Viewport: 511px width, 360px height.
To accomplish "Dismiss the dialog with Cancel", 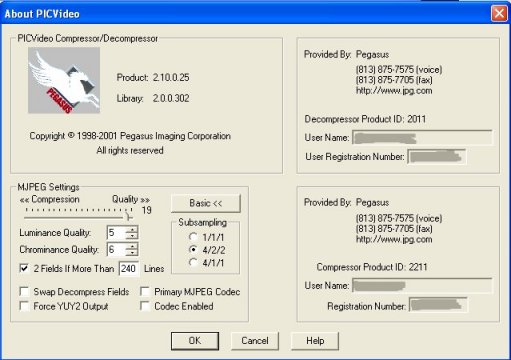I will (255, 341).
